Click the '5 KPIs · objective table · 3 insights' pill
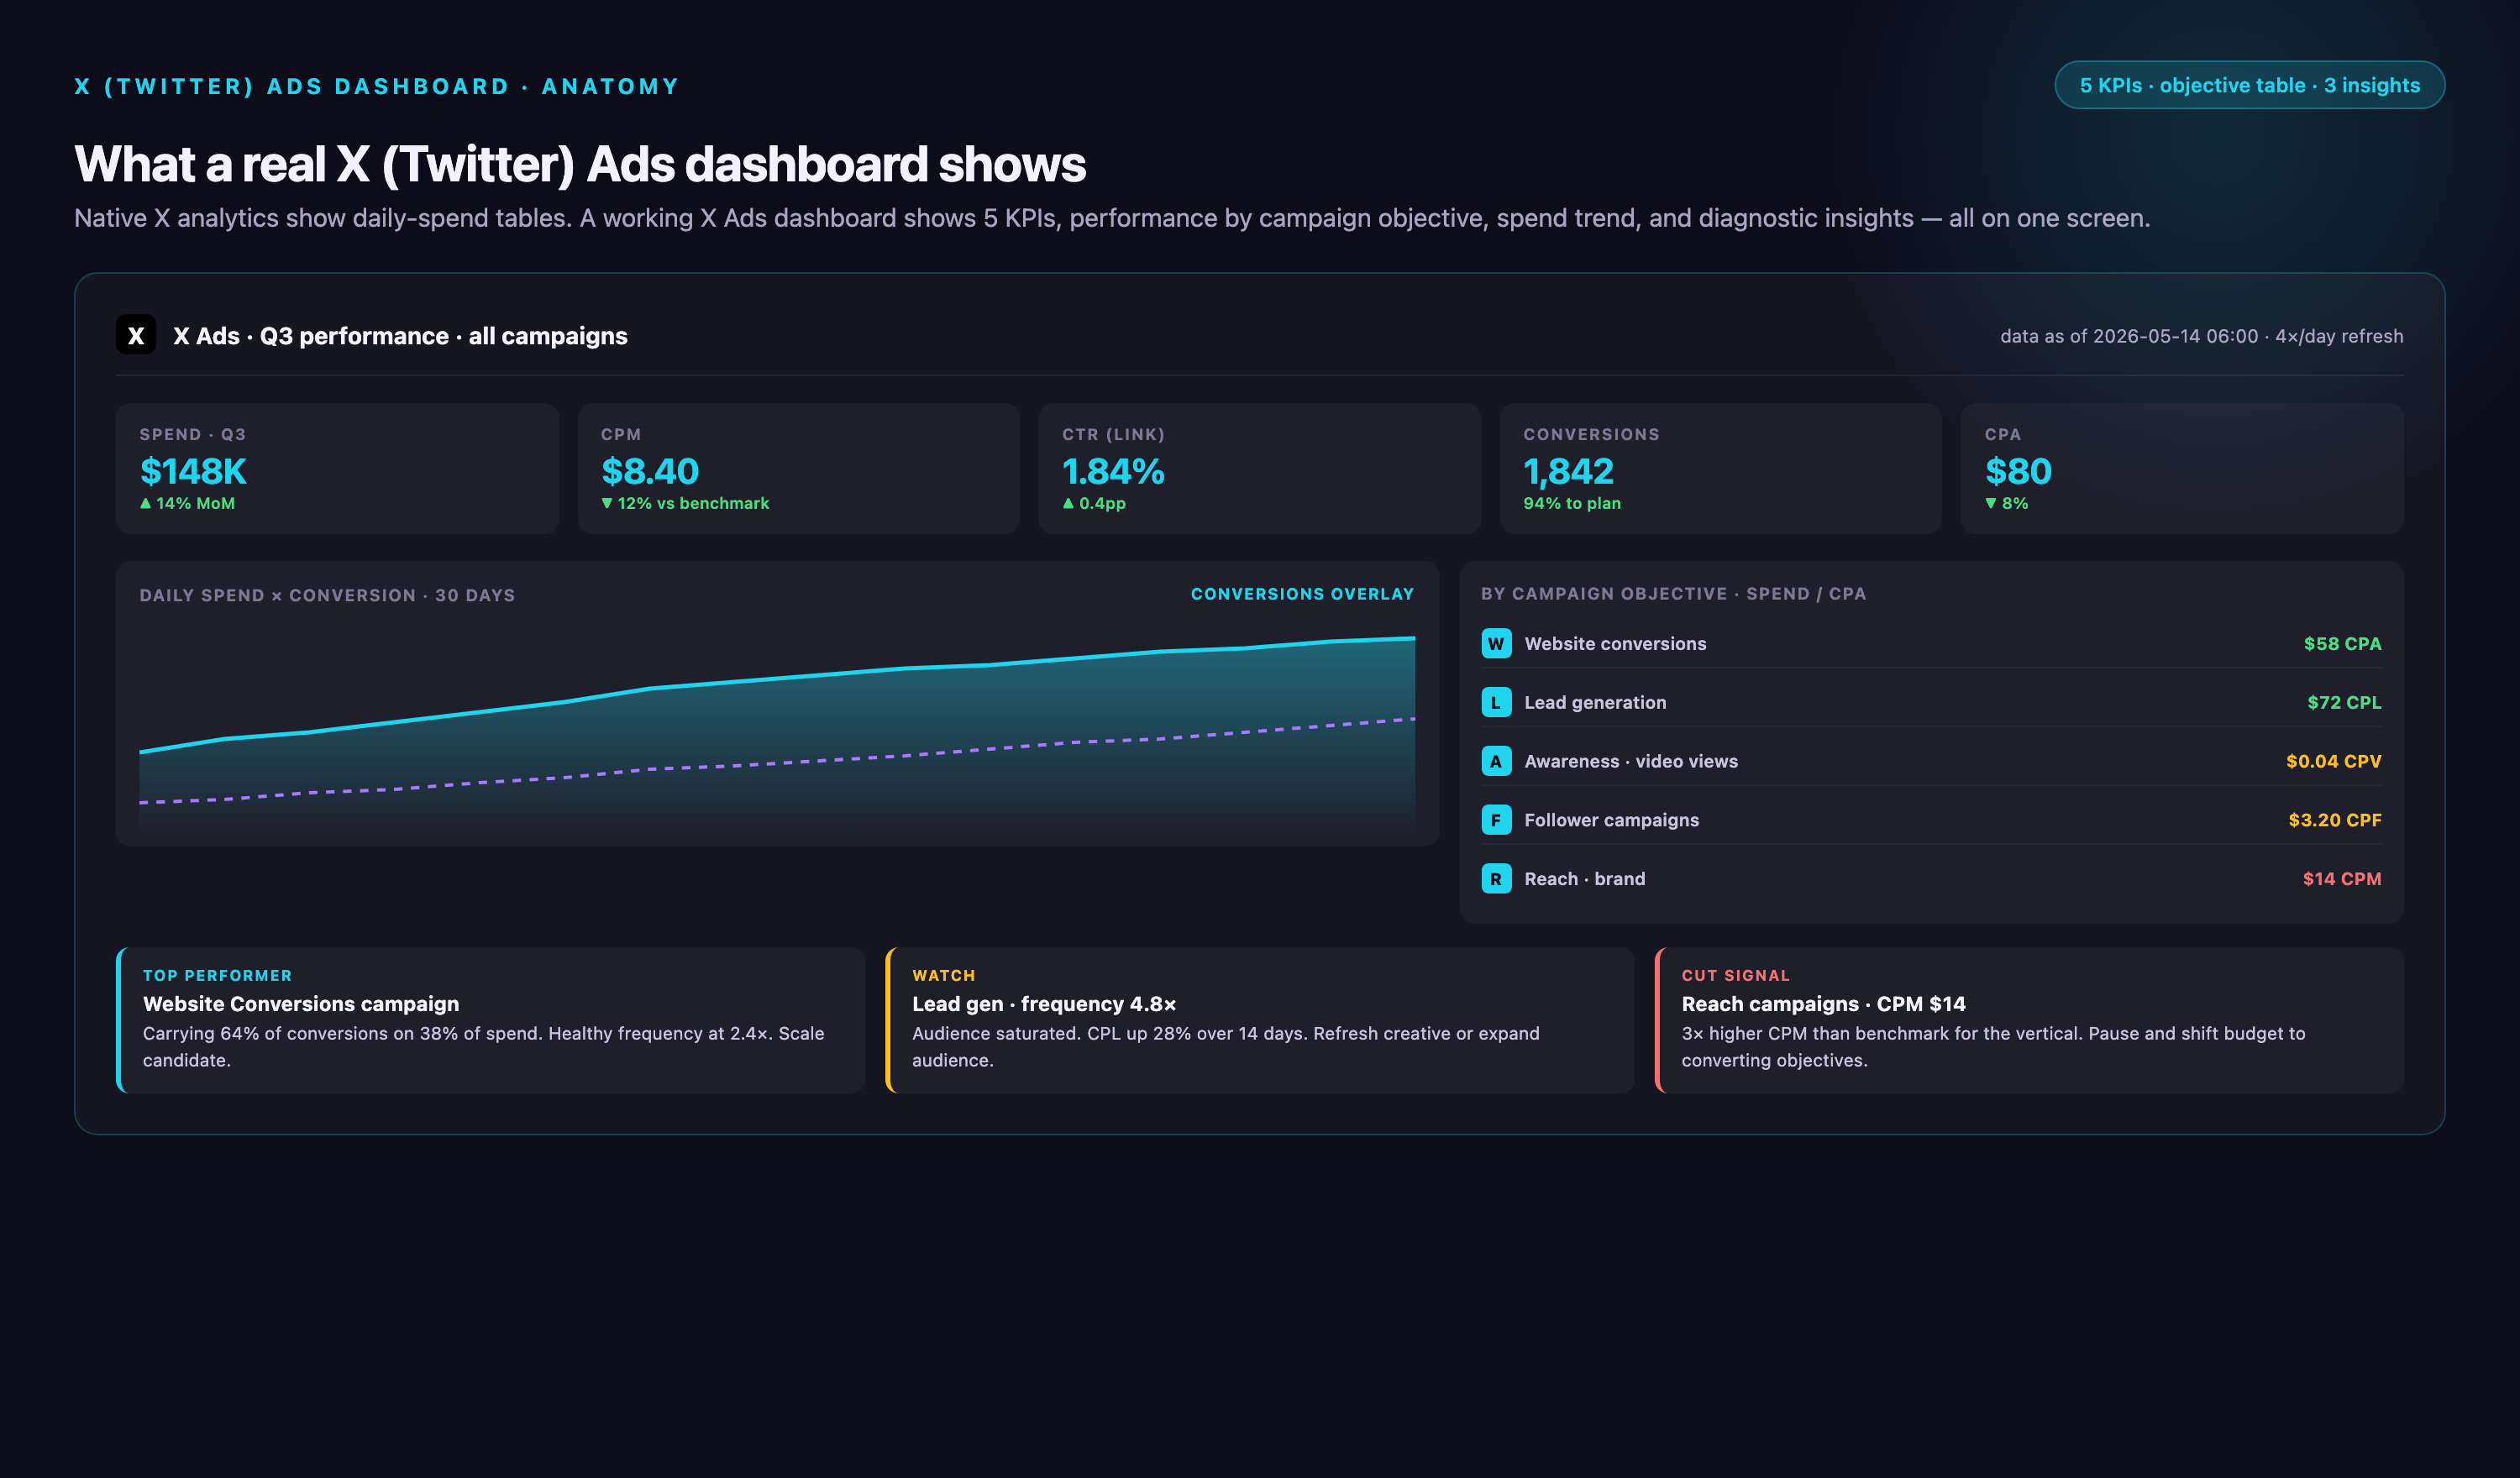The image size is (2520, 1478). click(2249, 85)
